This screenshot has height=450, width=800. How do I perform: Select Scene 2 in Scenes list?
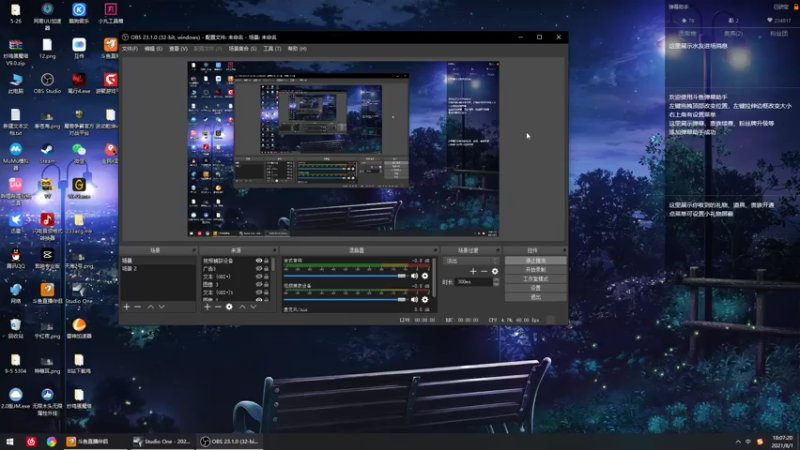[158, 268]
